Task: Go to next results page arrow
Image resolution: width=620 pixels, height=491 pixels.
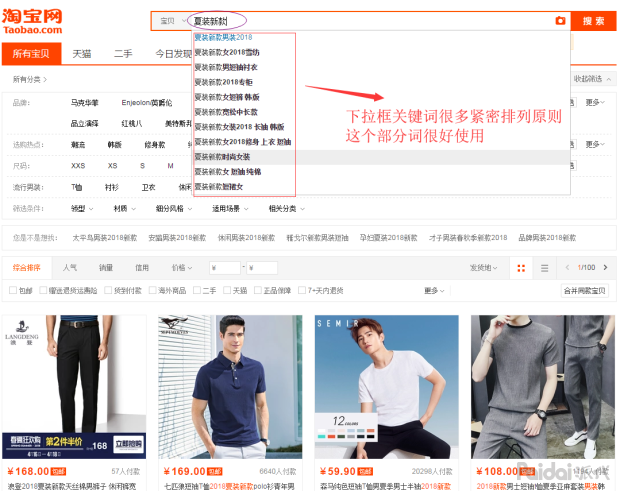Action: click(605, 268)
